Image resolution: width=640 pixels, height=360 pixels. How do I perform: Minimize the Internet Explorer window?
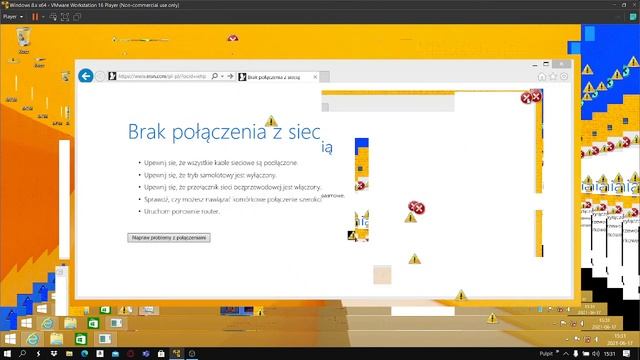tap(535, 64)
